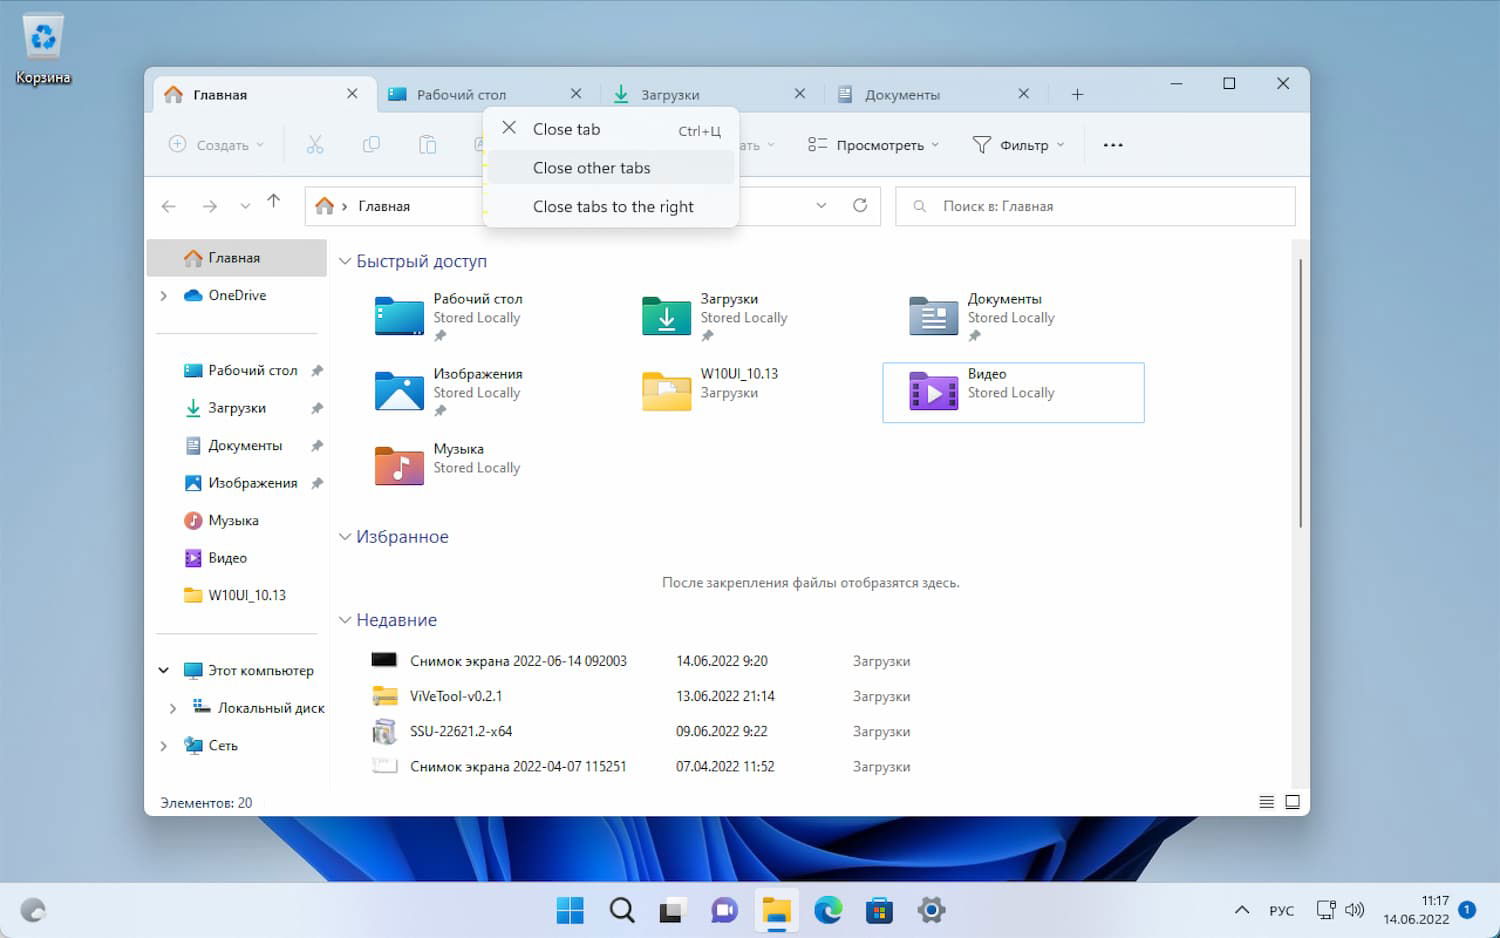The height and width of the screenshot is (938, 1500).
Task: Open the Просмотреть view dropdown
Action: click(x=874, y=145)
